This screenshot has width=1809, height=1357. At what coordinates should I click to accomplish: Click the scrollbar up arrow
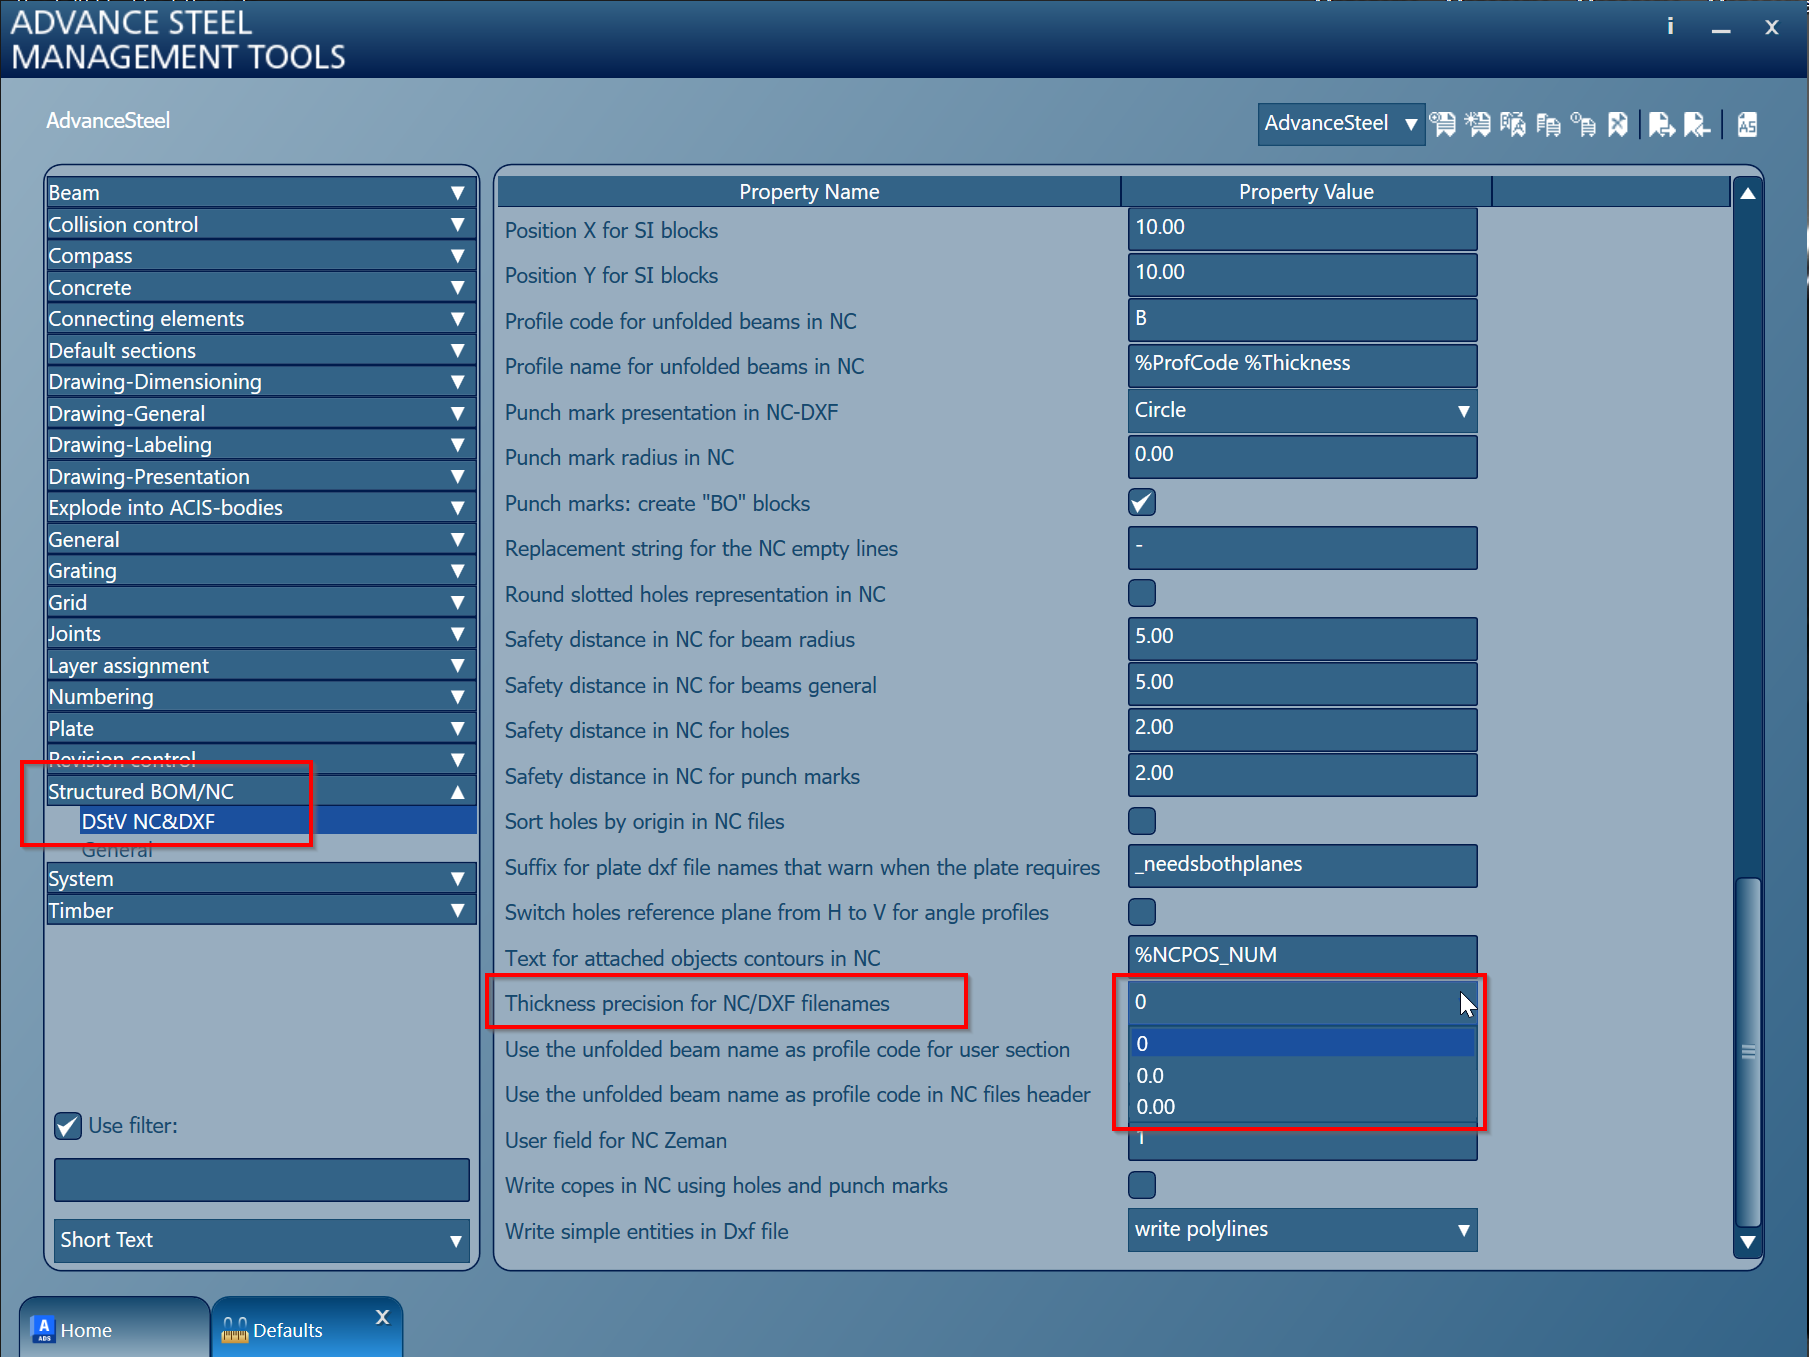pyautogui.click(x=1748, y=193)
